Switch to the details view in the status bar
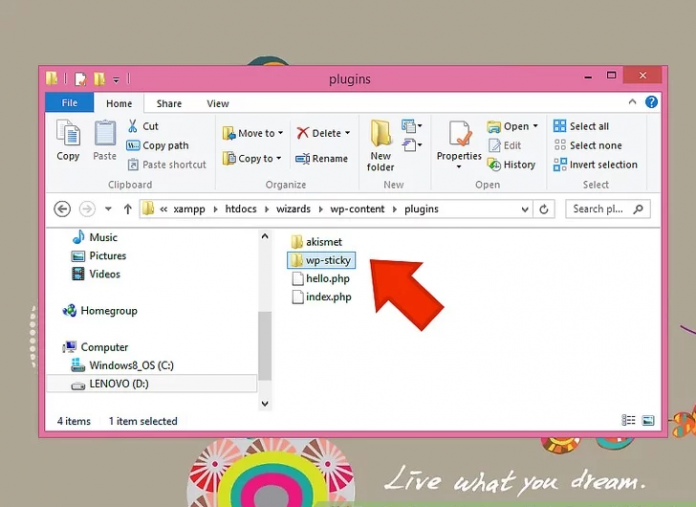The height and width of the screenshot is (507, 696). tap(629, 421)
